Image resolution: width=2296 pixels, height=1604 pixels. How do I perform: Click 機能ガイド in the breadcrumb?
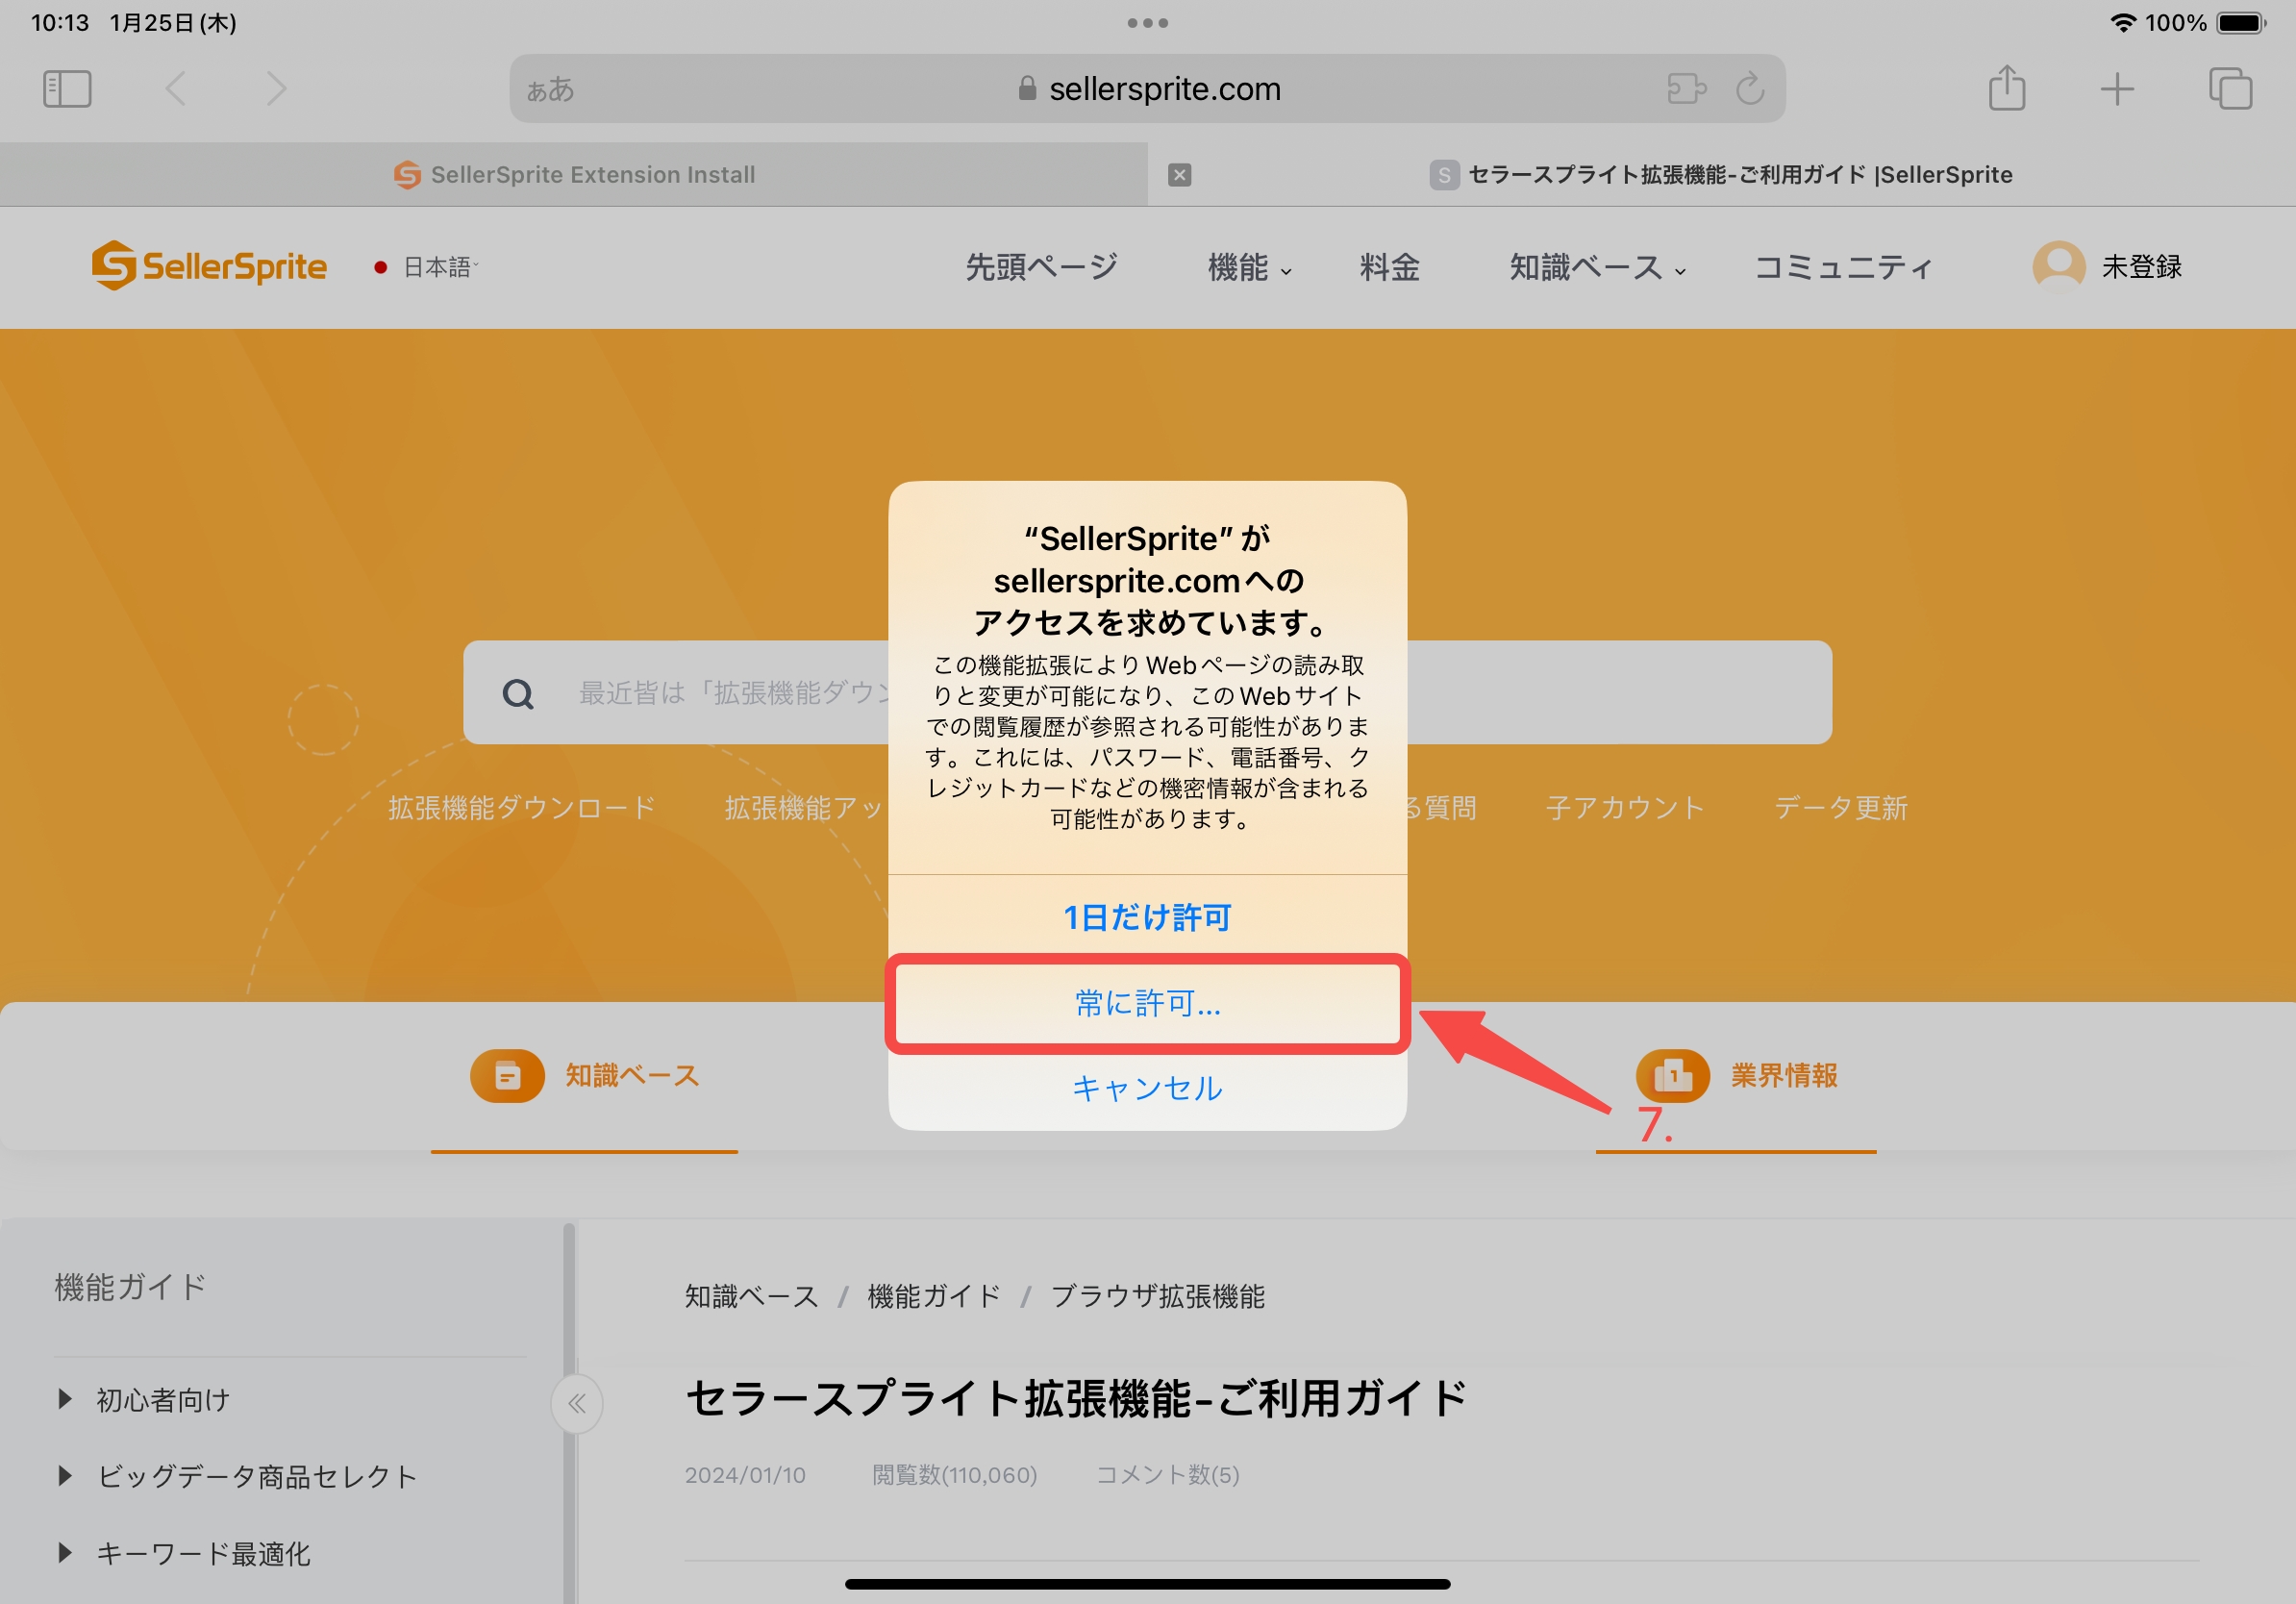coord(934,1297)
